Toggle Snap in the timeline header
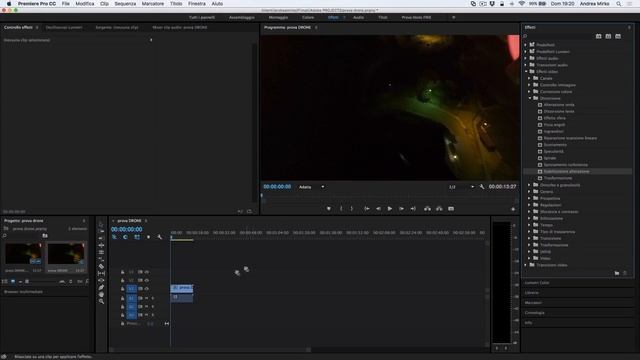 click(x=125, y=237)
